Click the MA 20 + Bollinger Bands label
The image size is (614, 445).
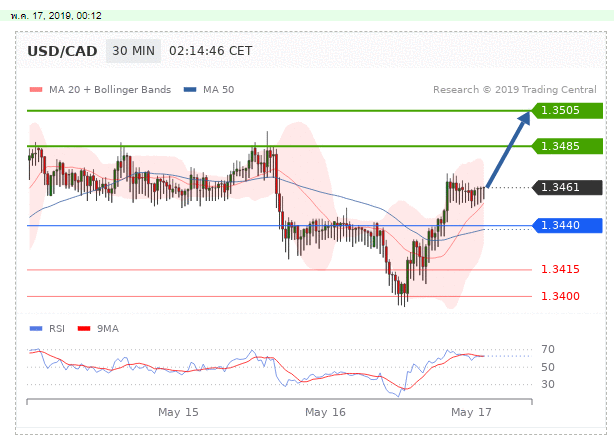[x=110, y=90]
